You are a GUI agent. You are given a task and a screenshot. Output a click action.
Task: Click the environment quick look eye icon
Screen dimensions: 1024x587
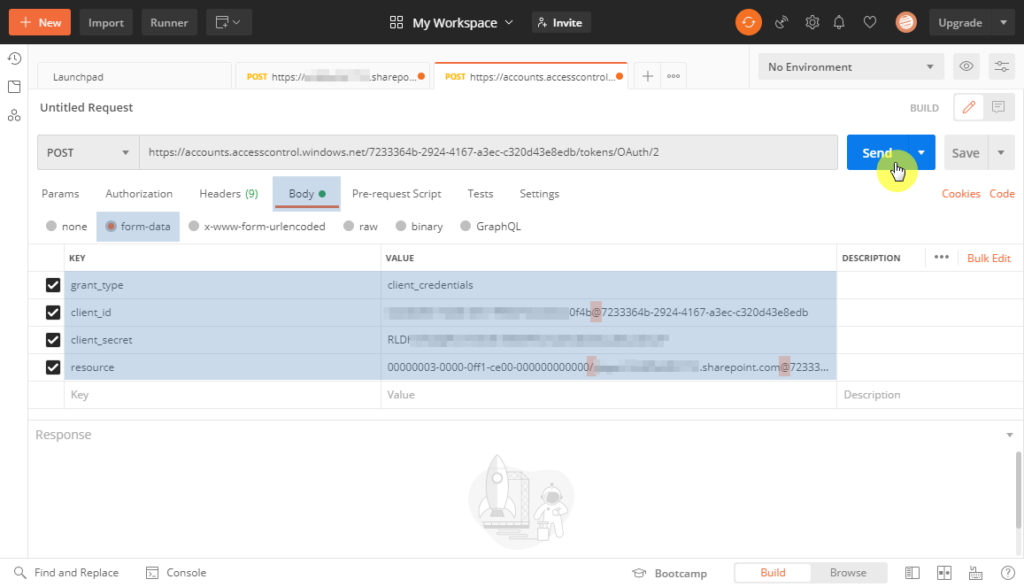(x=967, y=67)
